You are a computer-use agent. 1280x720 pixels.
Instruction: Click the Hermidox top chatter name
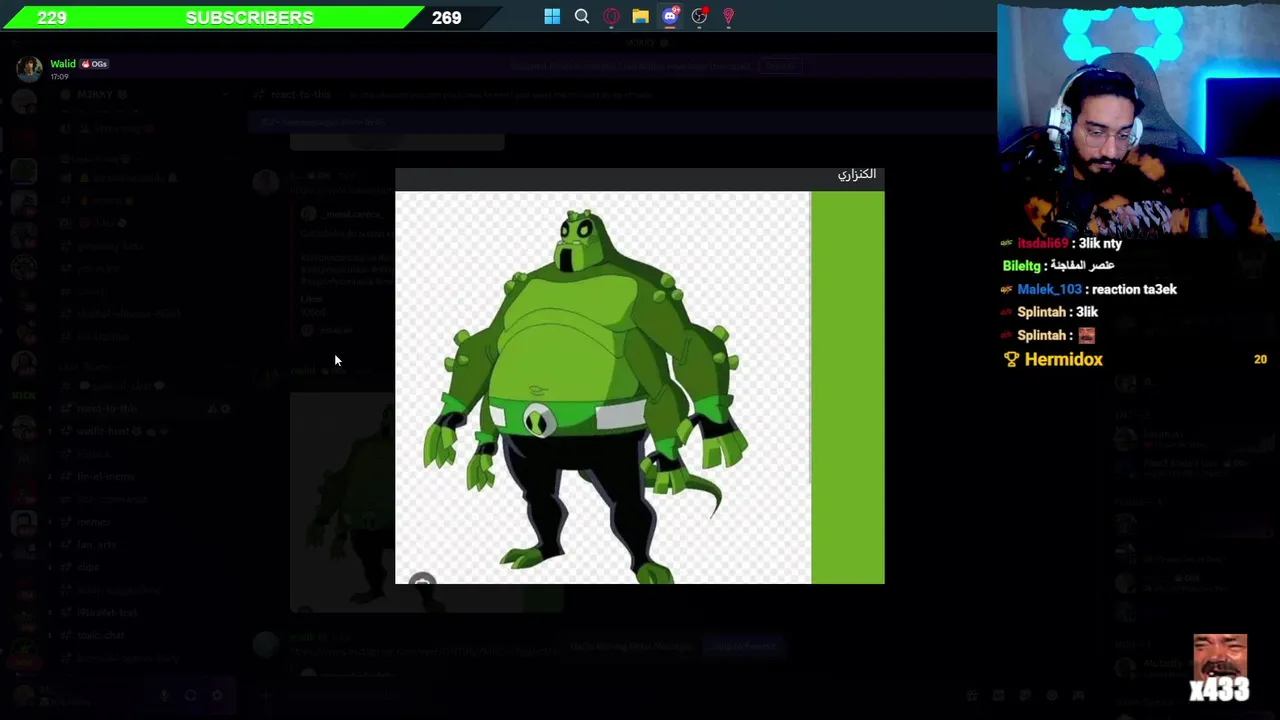tap(1064, 359)
